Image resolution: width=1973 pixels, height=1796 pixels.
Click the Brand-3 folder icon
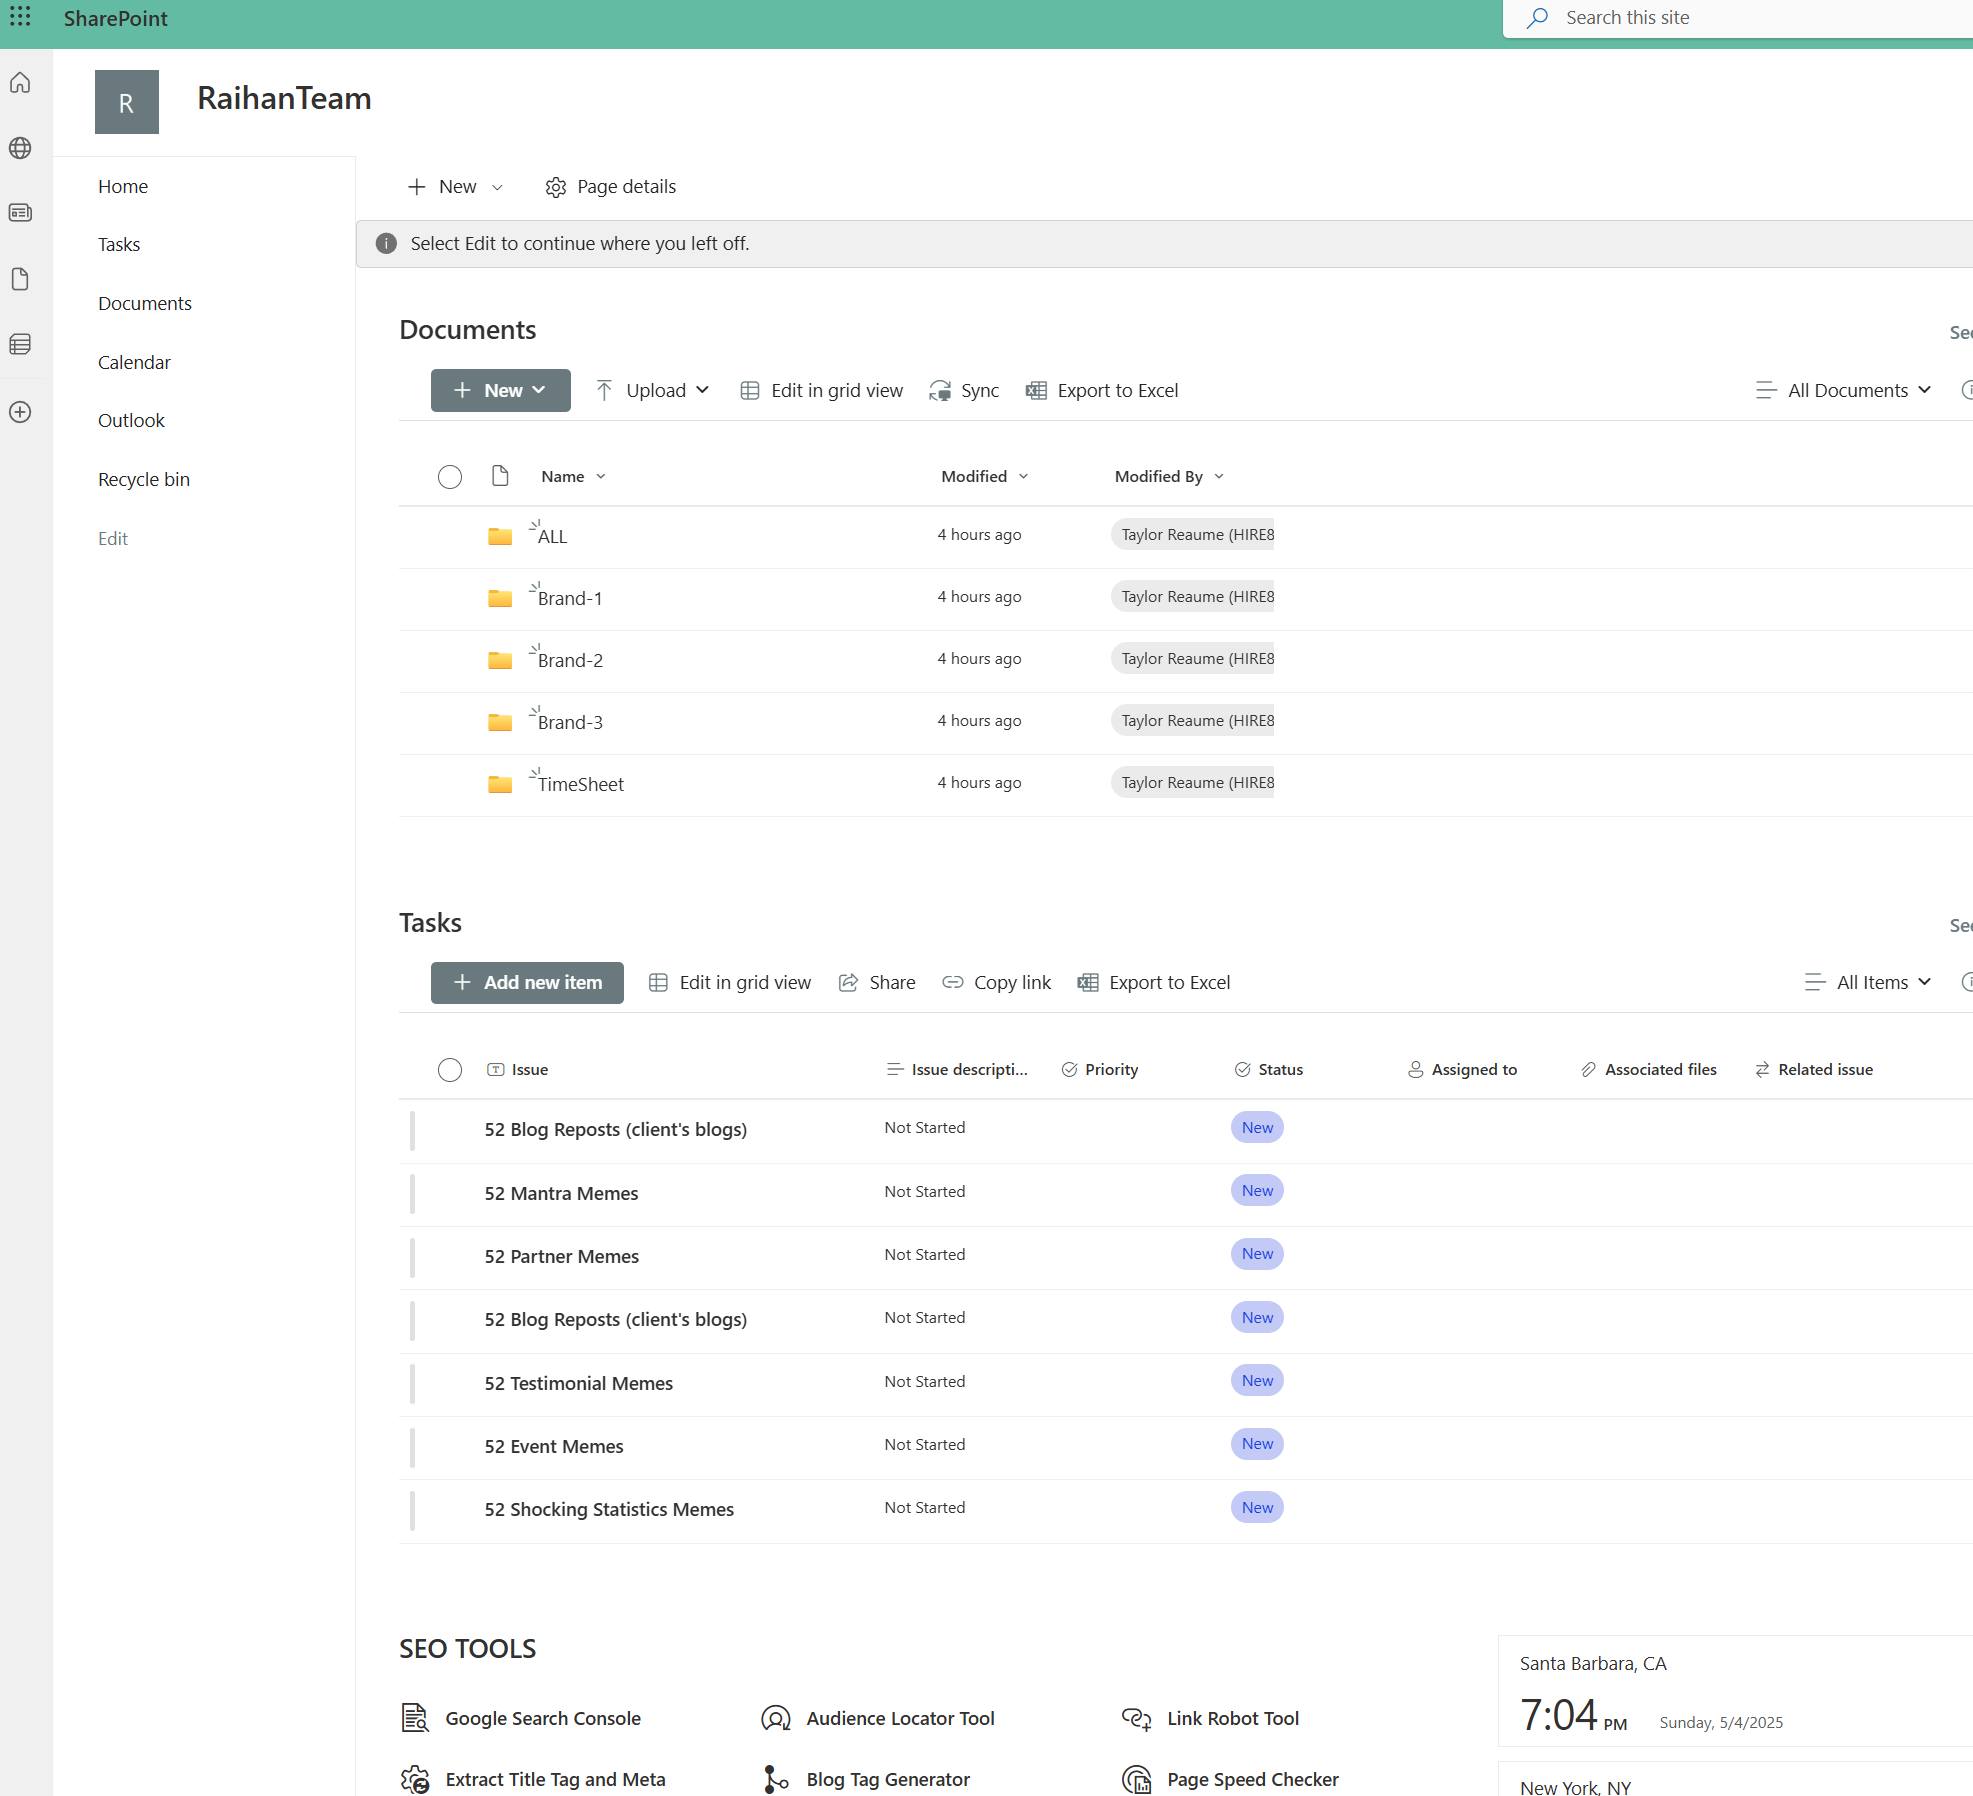(x=500, y=723)
